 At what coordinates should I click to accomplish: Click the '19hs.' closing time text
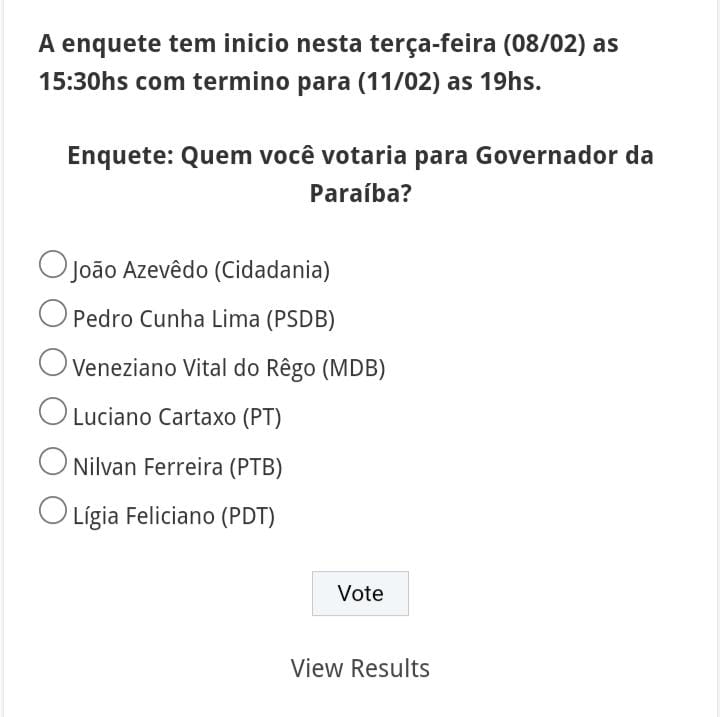pyautogui.click(x=510, y=82)
